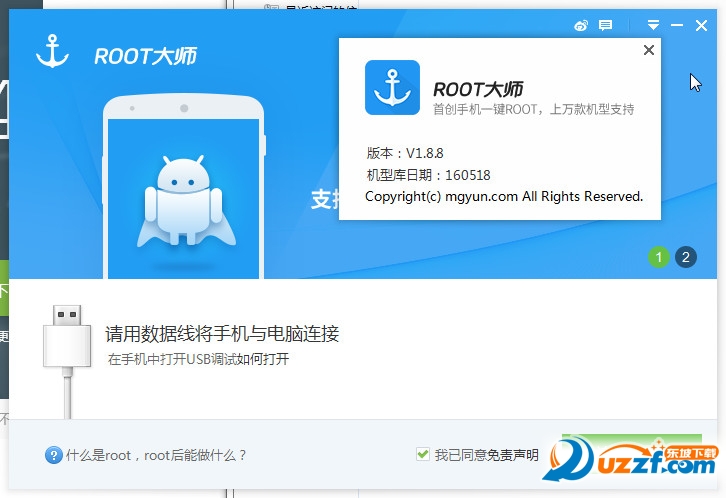Open '如何打开' USB debugging help link
The height and width of the screenshot is (498, 726).
tap(263, 359)
